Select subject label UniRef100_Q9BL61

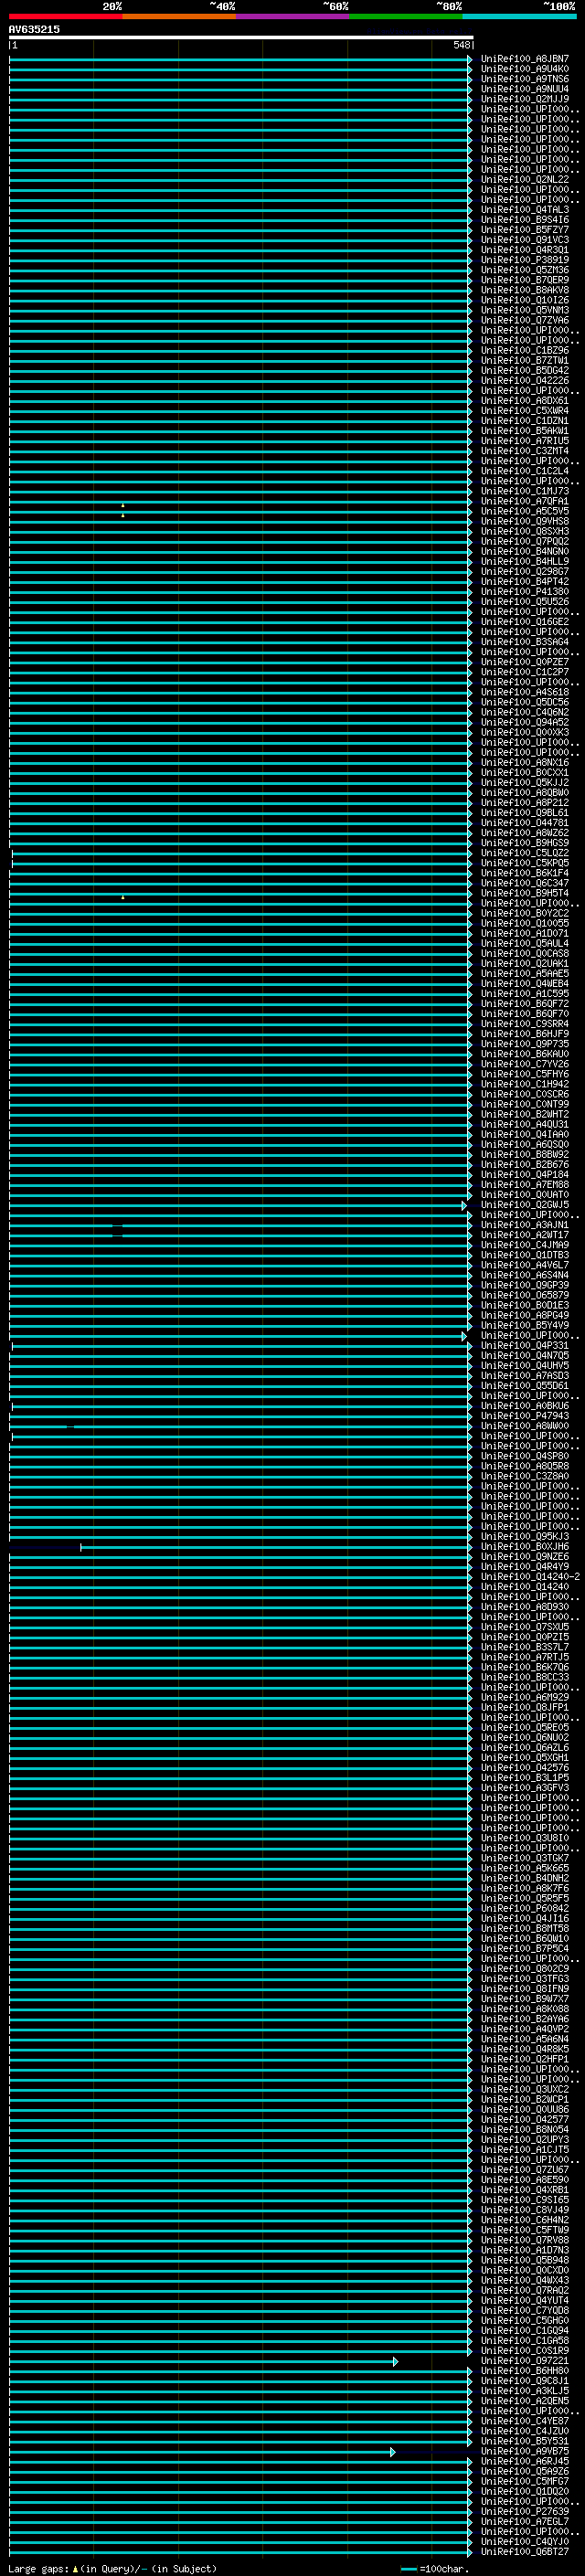524,813
